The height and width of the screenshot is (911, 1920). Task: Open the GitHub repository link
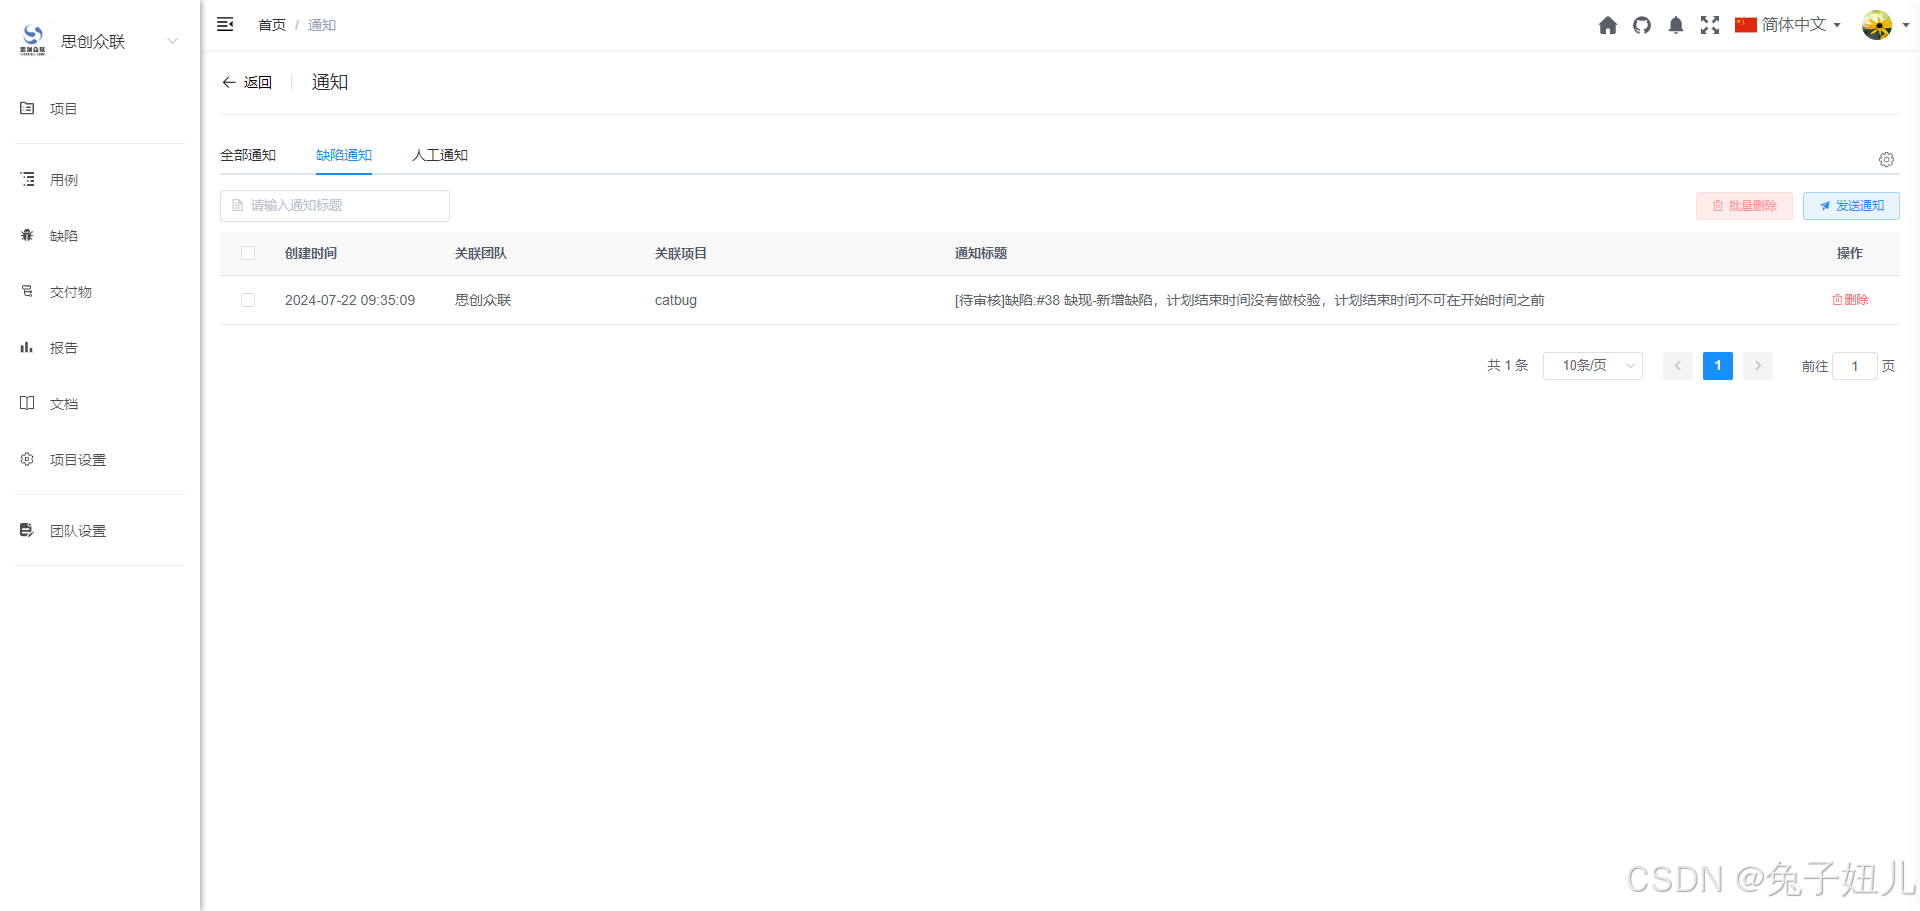click(x=1641, y=25)
